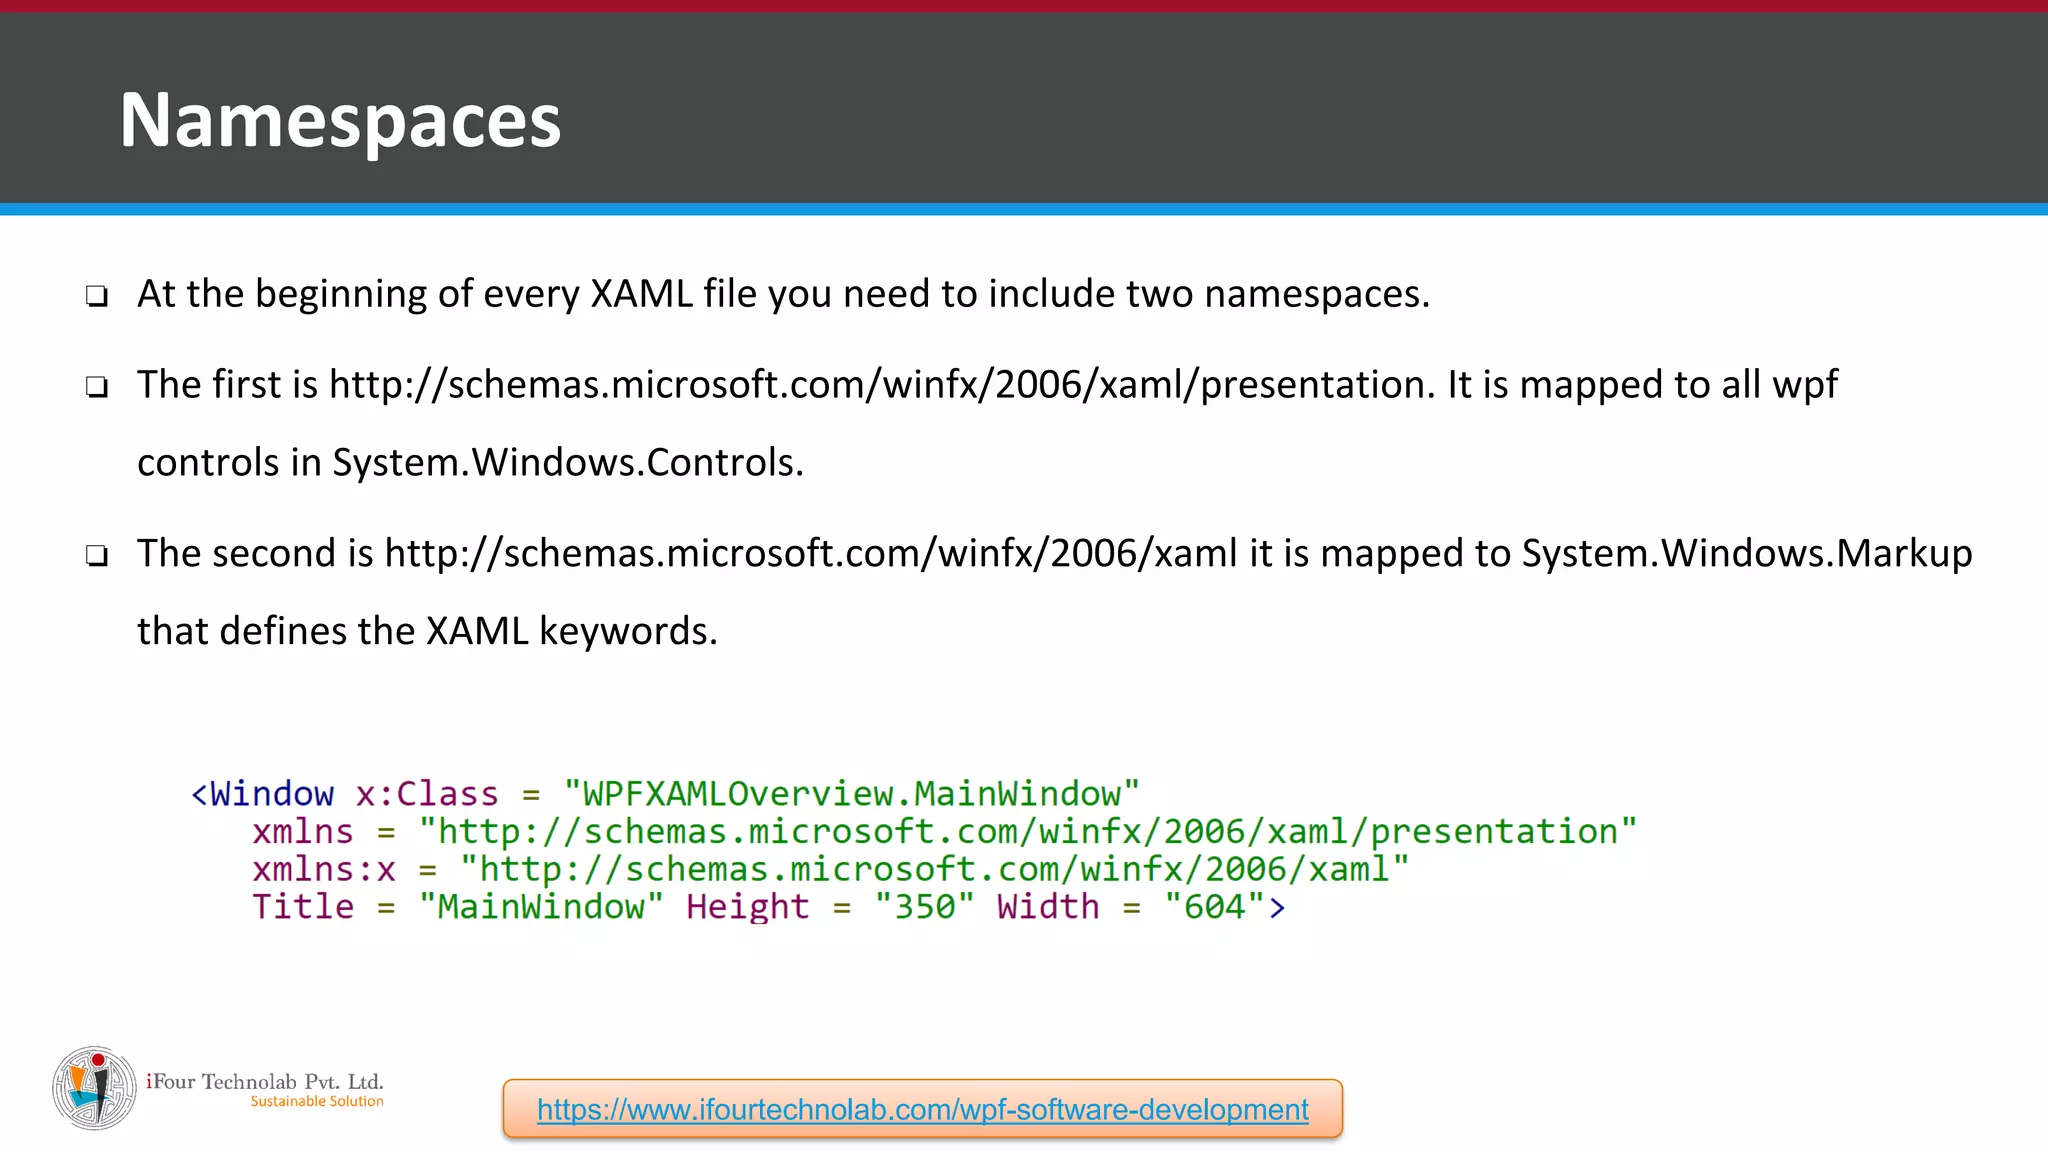
Task: Click the iFour Technolab circular logo
Action: tap(94, 1088)
